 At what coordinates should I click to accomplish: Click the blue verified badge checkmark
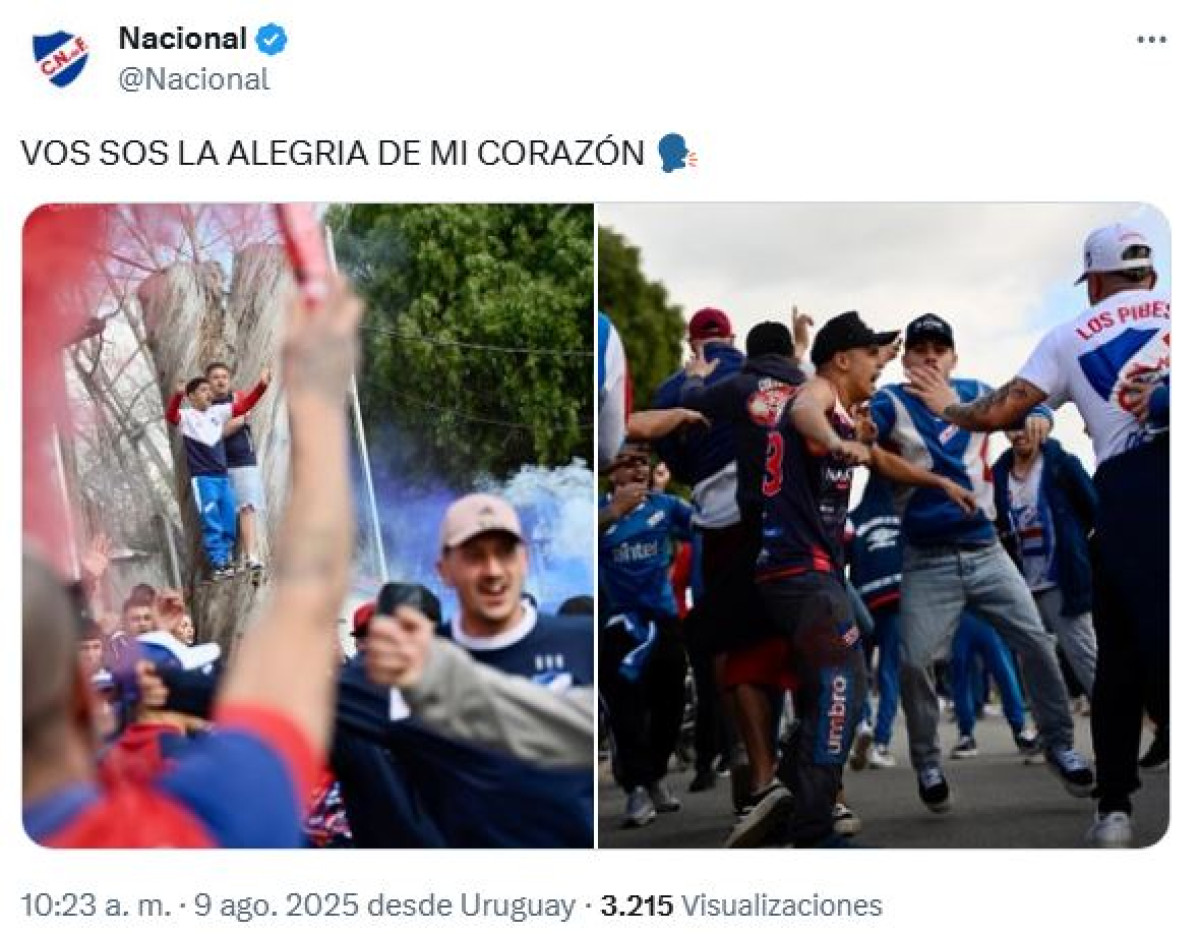point(271,39)
